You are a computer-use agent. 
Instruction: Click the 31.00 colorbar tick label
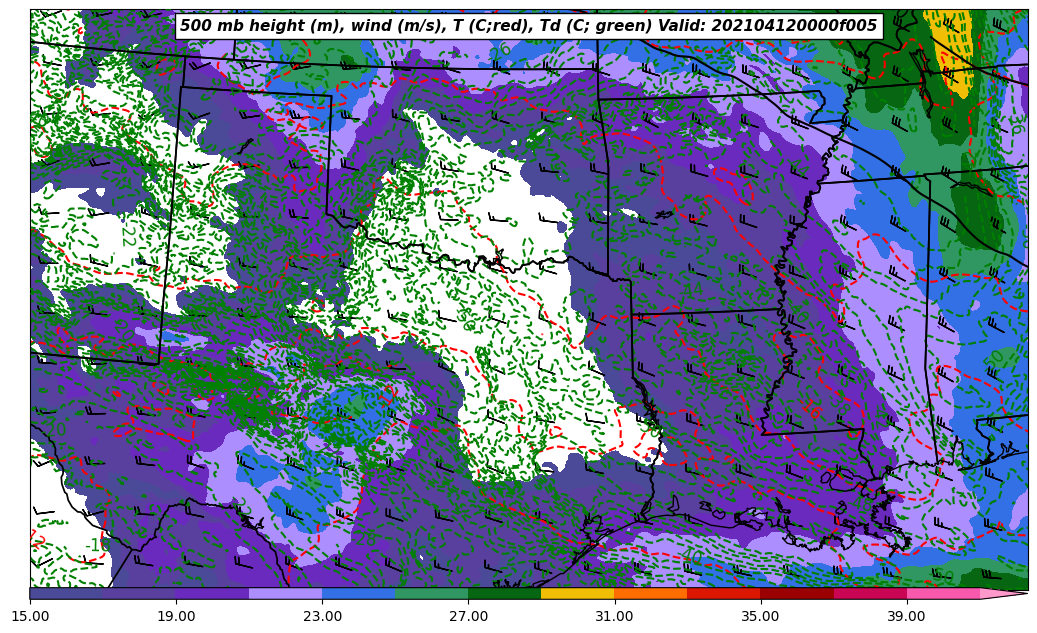click(x=614, y=616)
